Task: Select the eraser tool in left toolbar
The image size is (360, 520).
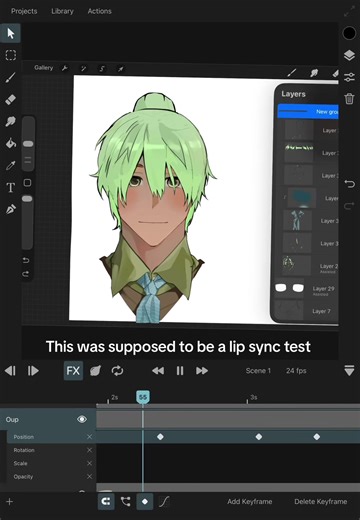Action: pyautogui.click(x=11, y=99)
